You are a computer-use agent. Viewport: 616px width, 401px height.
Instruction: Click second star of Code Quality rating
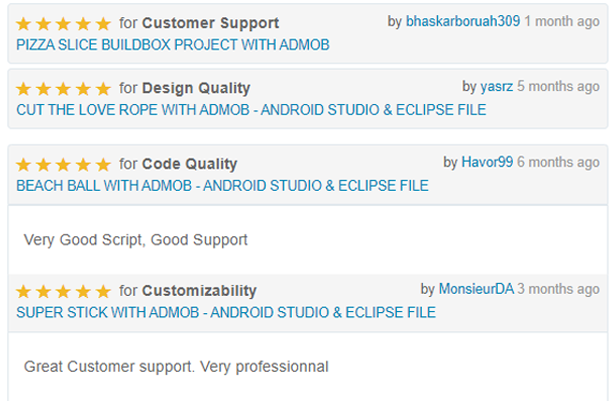44,164
